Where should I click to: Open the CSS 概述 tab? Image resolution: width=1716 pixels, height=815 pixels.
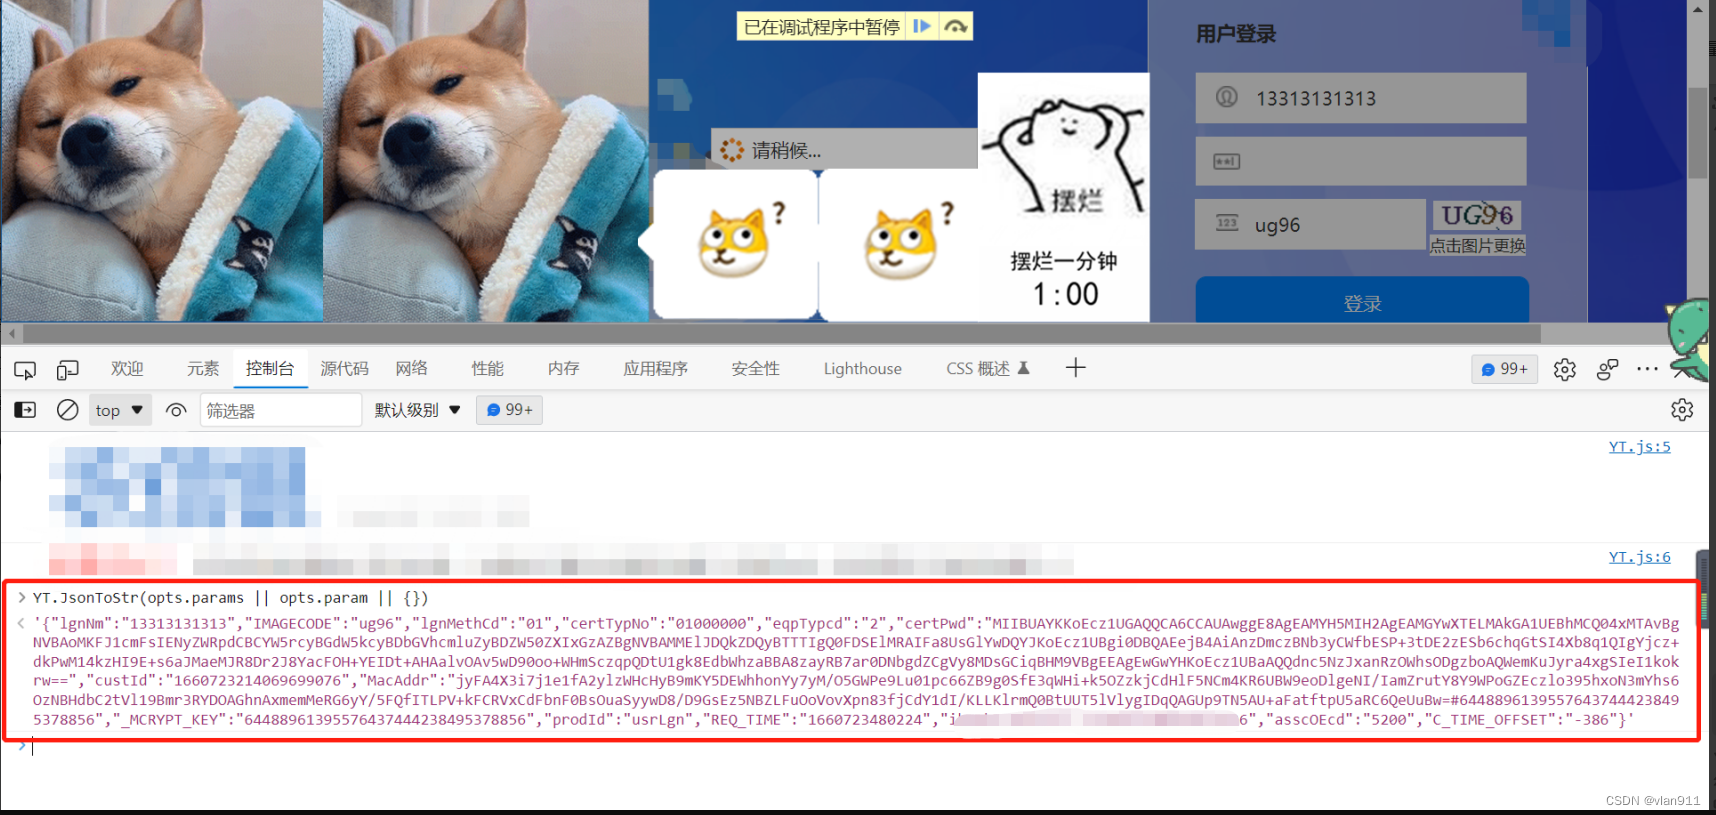988,369
